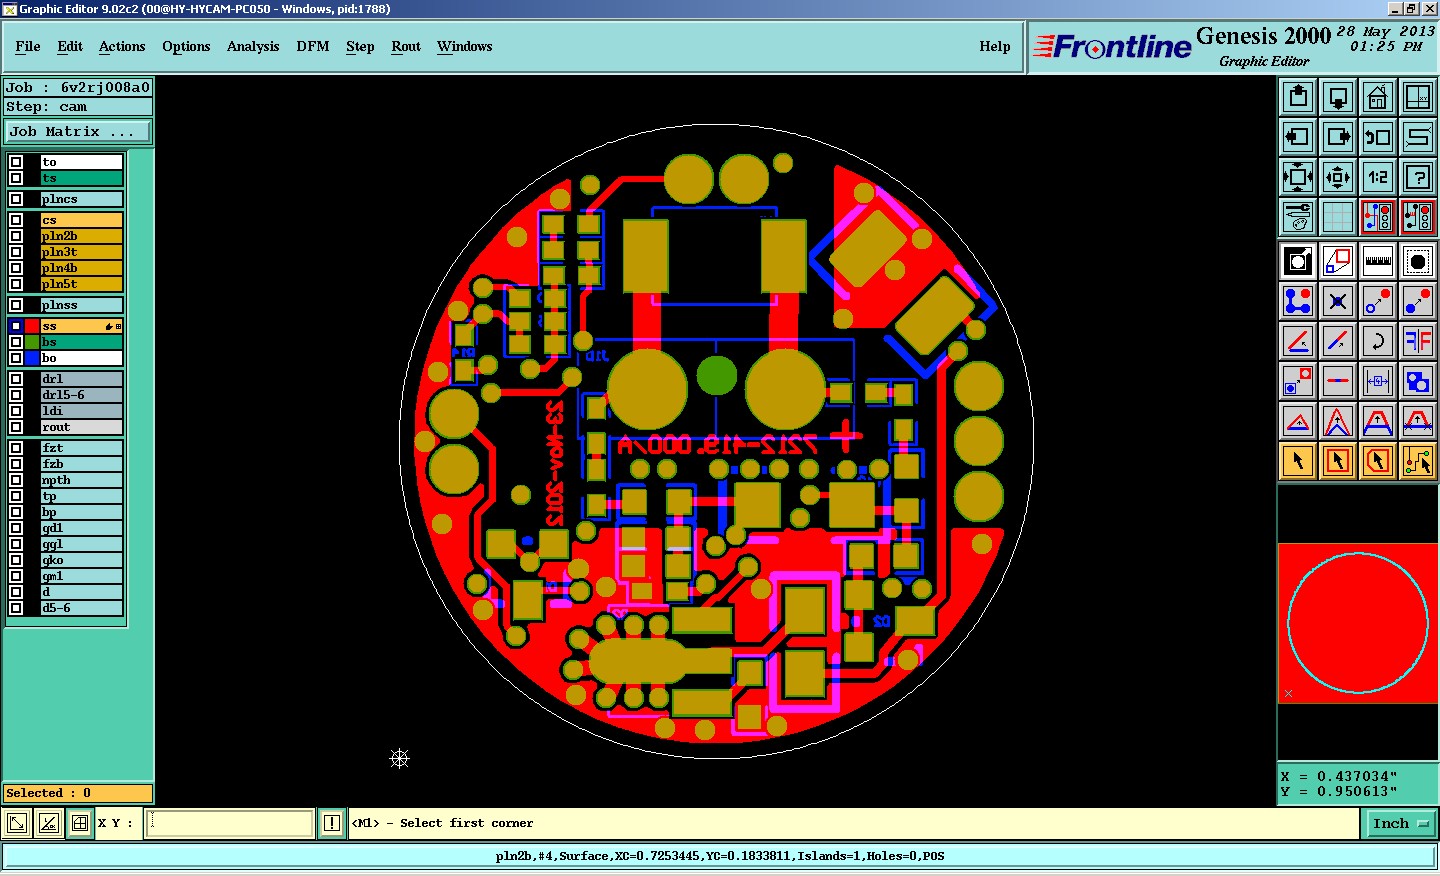
Task: Click the red-blue angled line edit icon
Action: [x=1298, y=341]
